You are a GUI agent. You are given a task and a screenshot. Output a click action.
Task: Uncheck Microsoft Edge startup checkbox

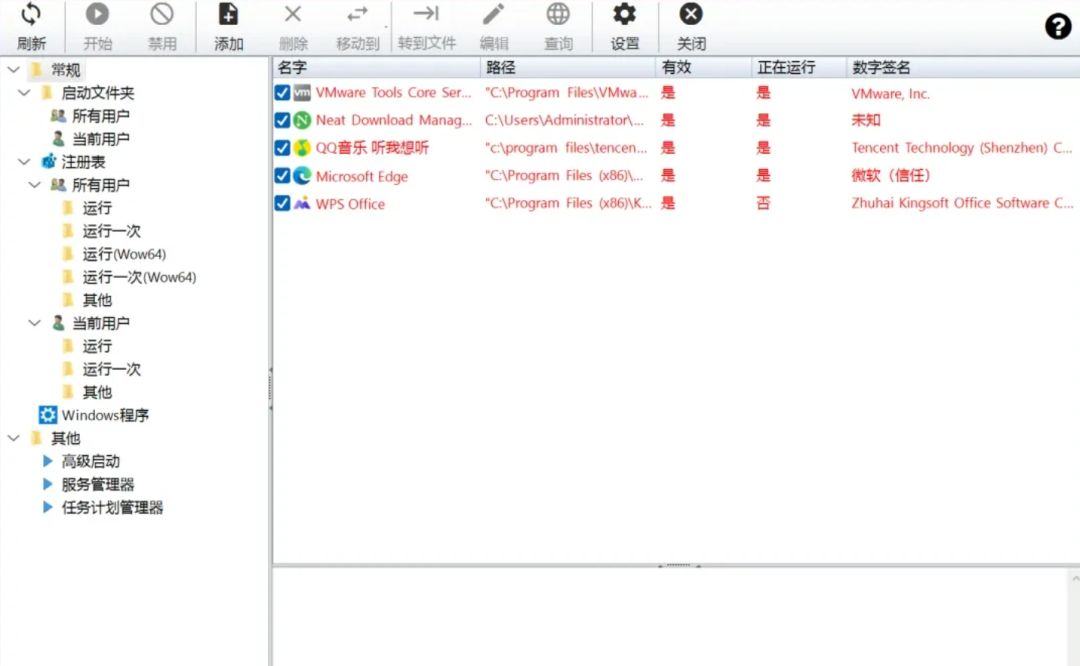click(282, 176)
